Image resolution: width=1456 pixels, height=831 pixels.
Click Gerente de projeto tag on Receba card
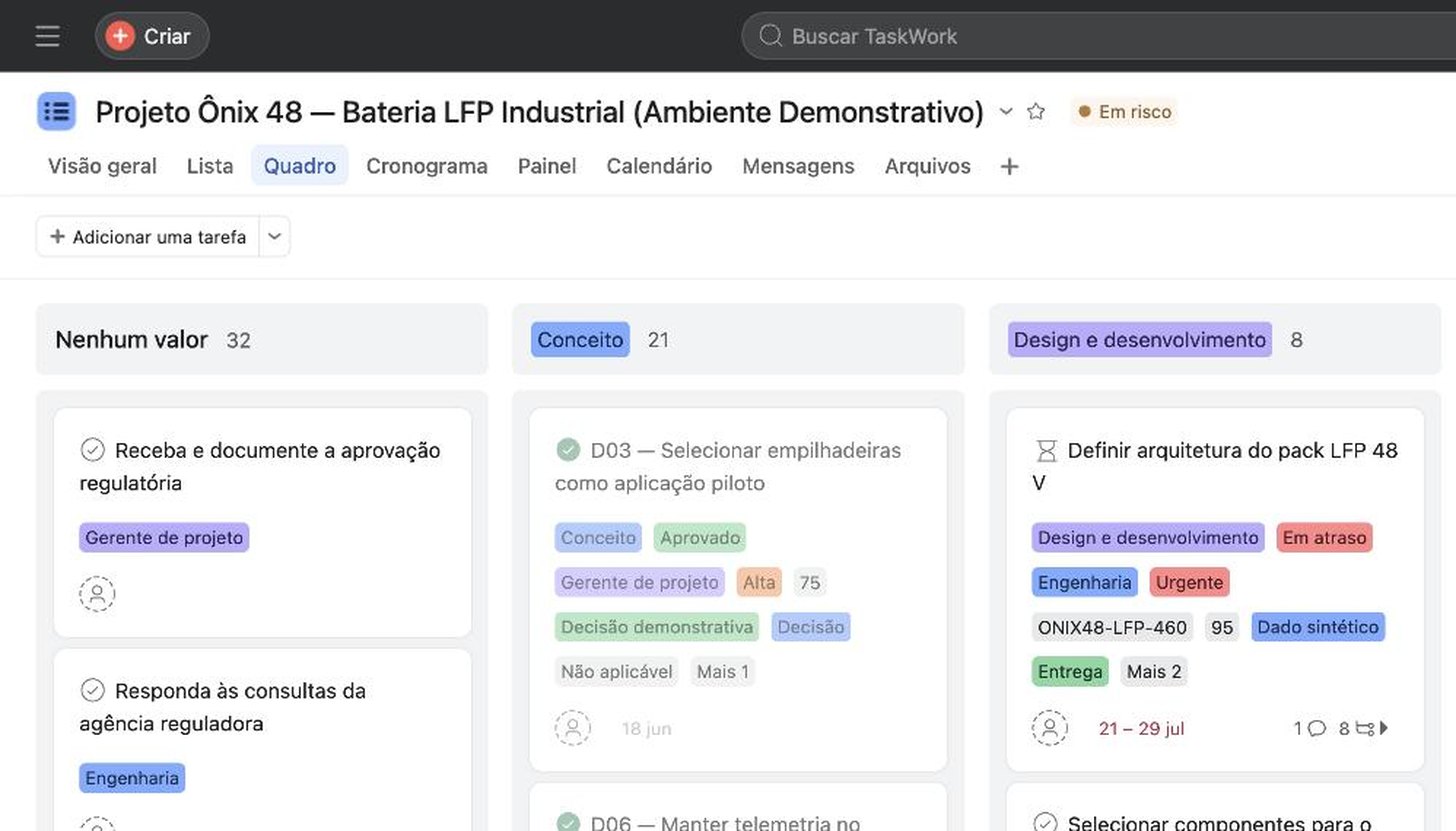pos(164,537)
